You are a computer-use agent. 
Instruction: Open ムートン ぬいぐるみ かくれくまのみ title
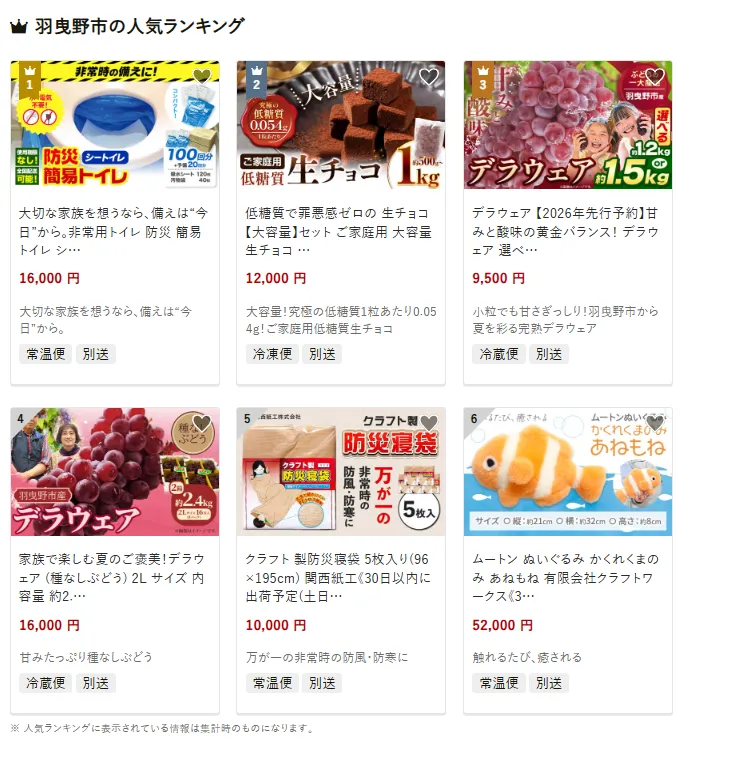(566, 578)
